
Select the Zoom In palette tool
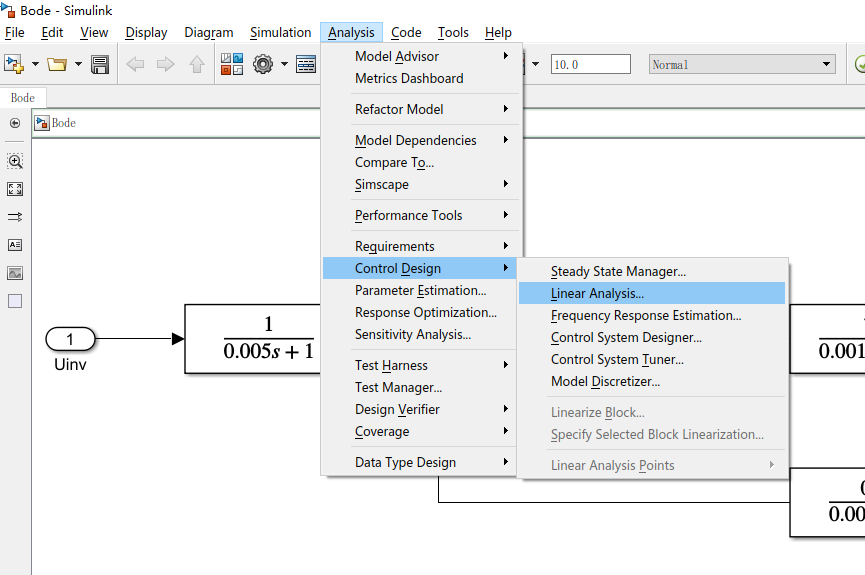coord(15,161)
